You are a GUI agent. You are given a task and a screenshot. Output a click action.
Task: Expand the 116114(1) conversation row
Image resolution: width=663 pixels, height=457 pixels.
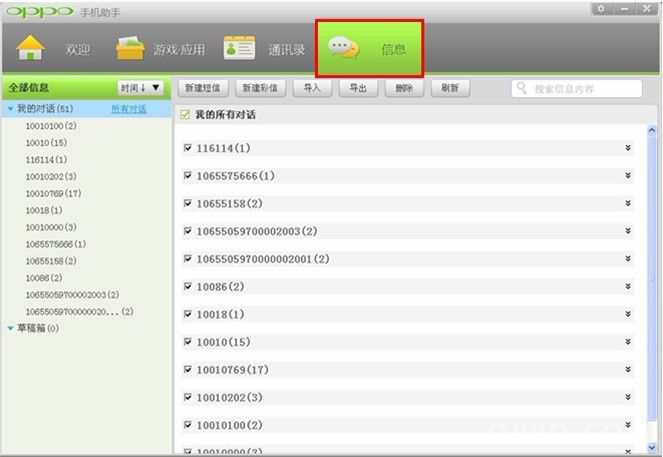point(628,148)
